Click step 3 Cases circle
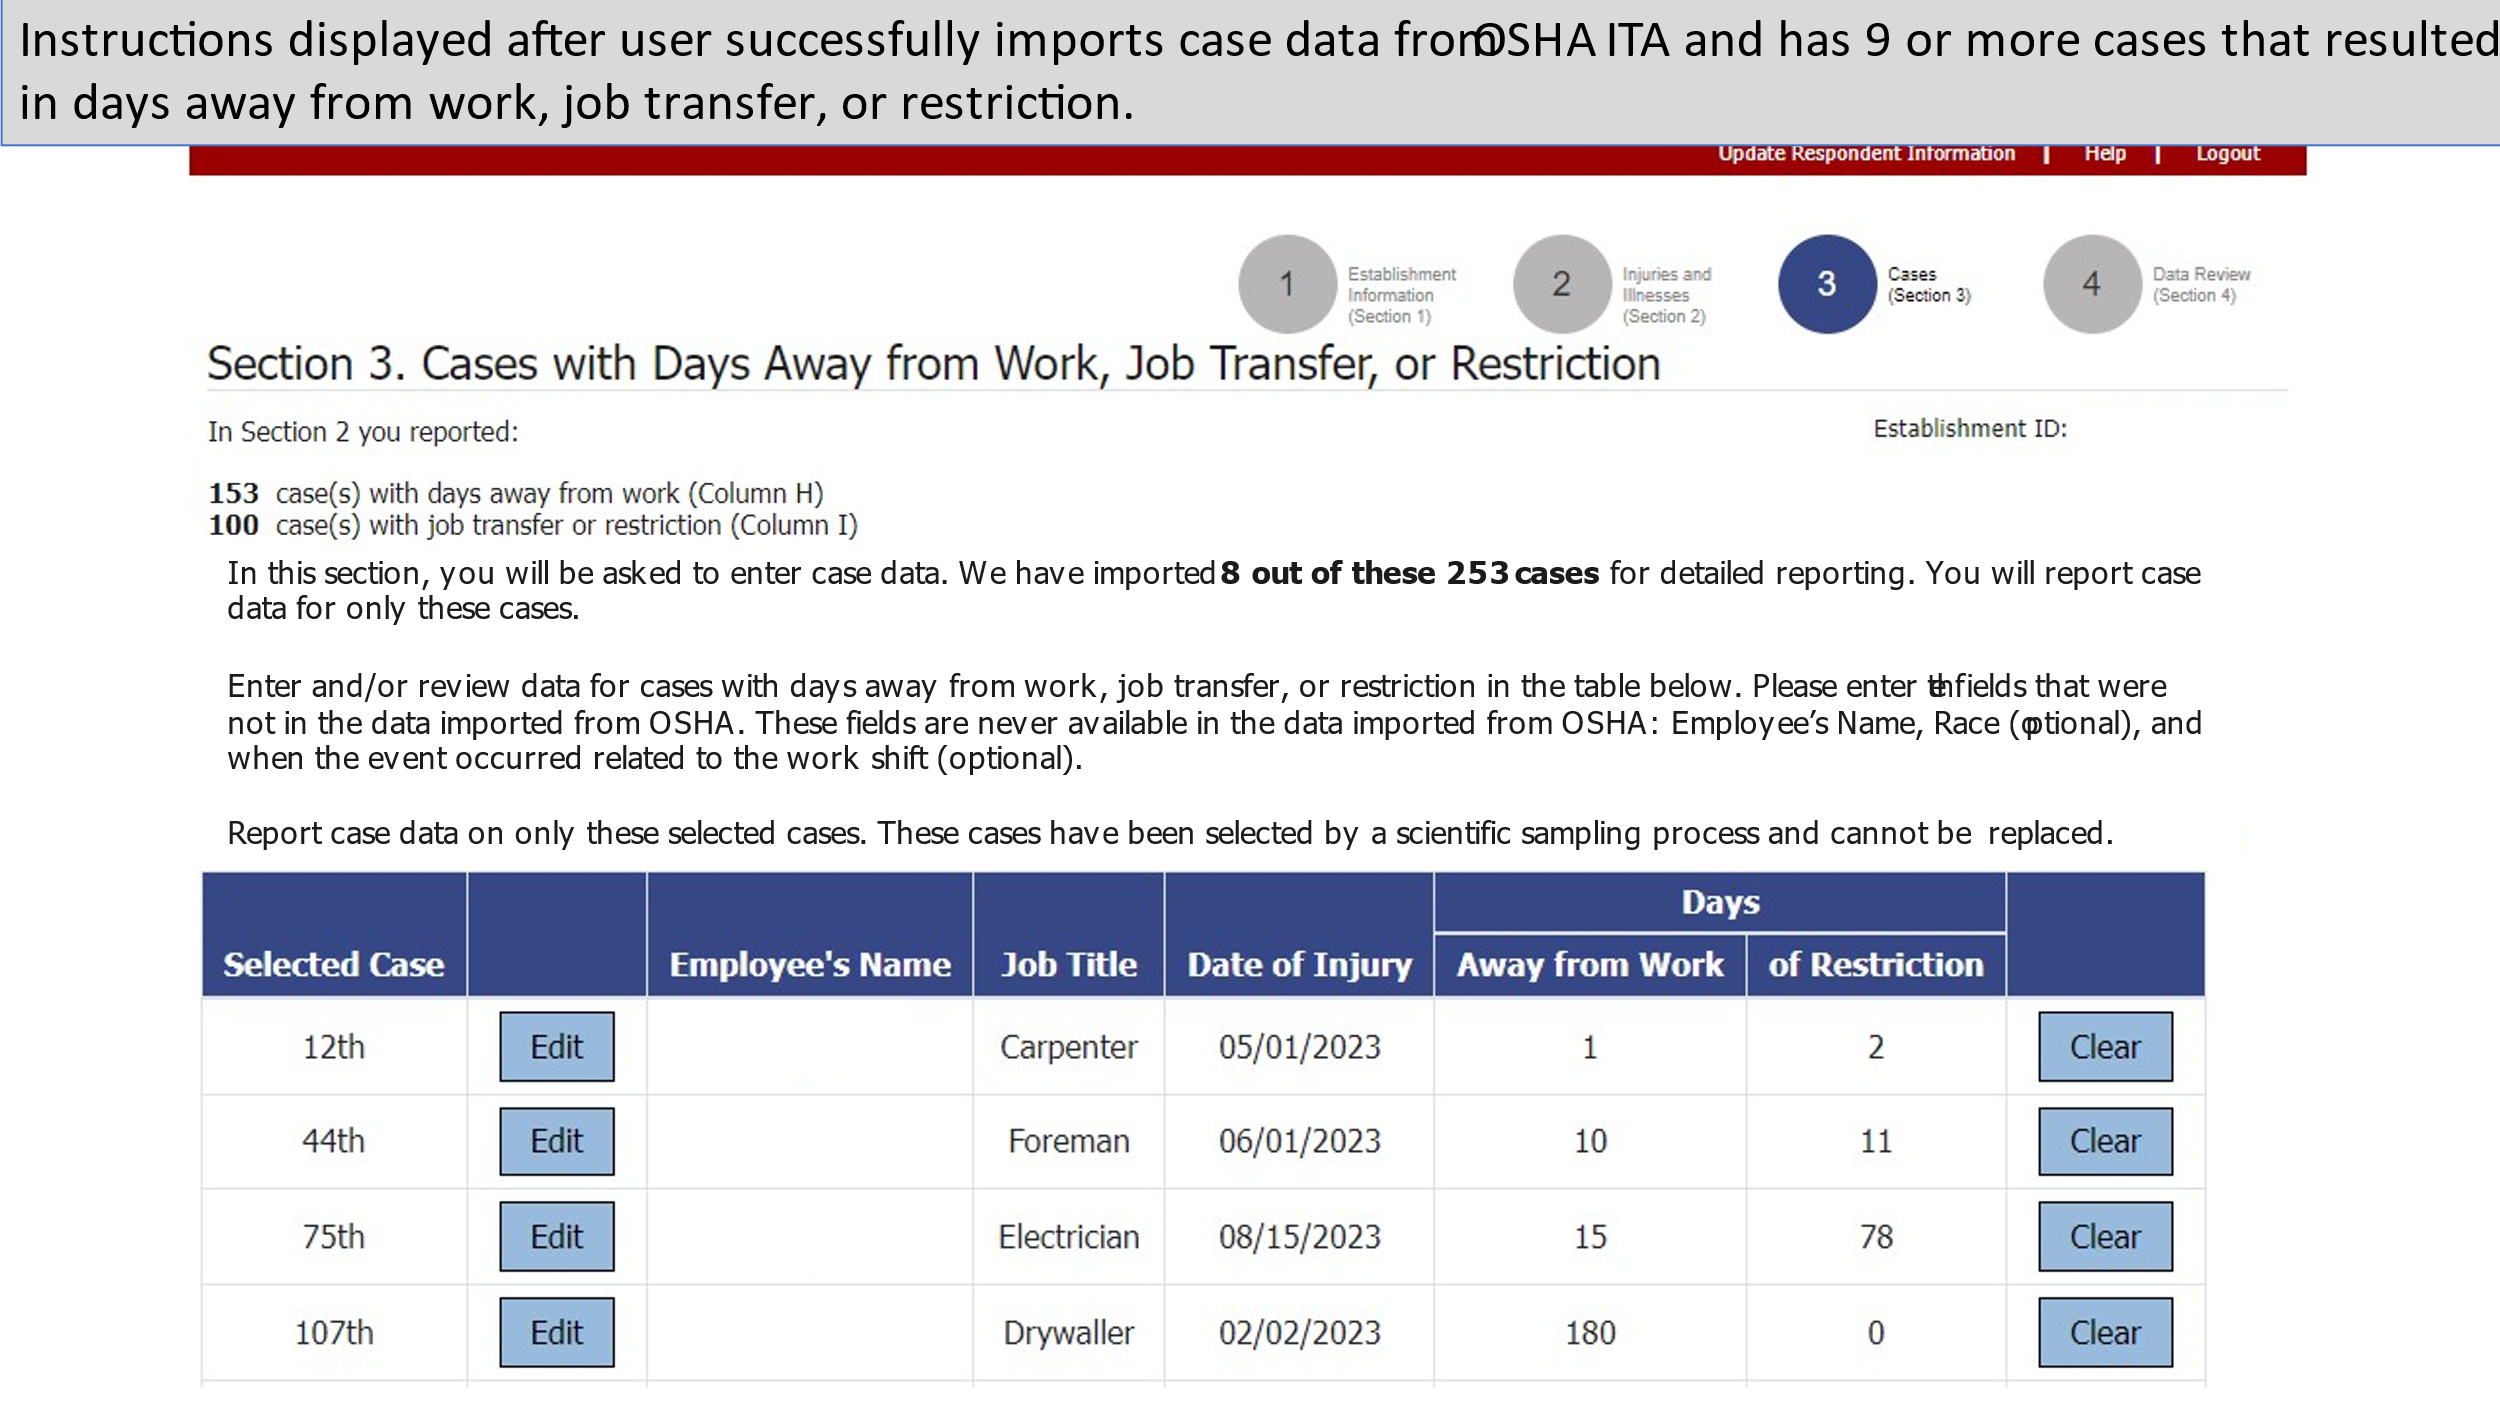The height and width of the screenshot is (1406, 2500). click(x=1826, y=284)
